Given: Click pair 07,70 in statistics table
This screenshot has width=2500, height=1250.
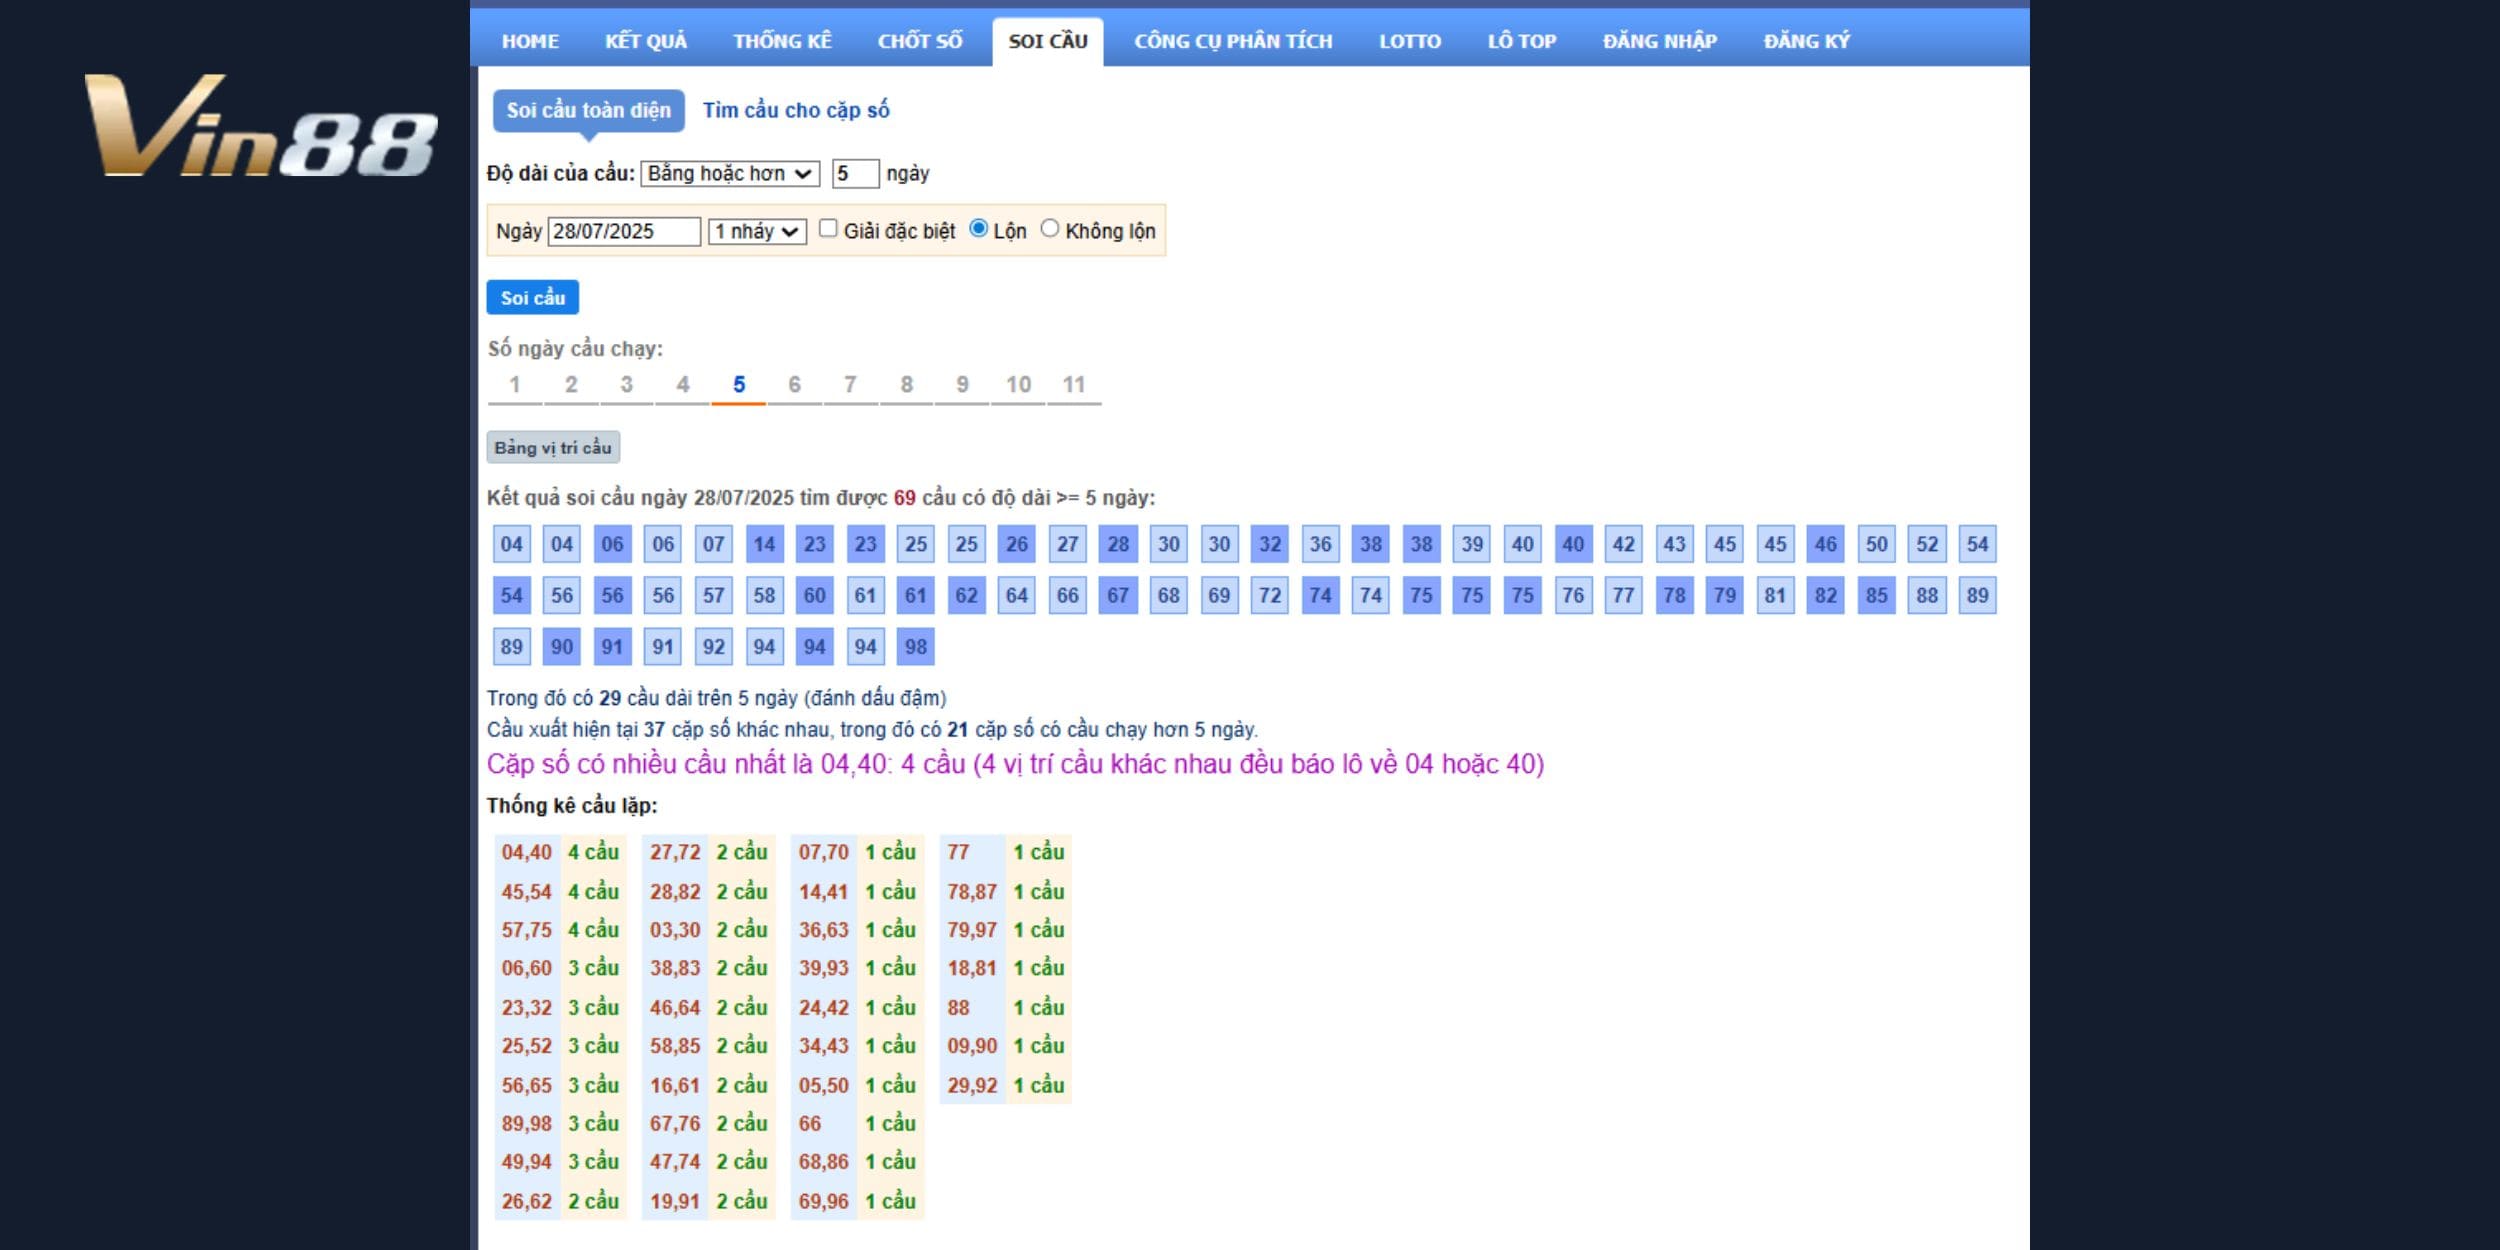Looking at the screenshot, I should (x=823, y=852).
